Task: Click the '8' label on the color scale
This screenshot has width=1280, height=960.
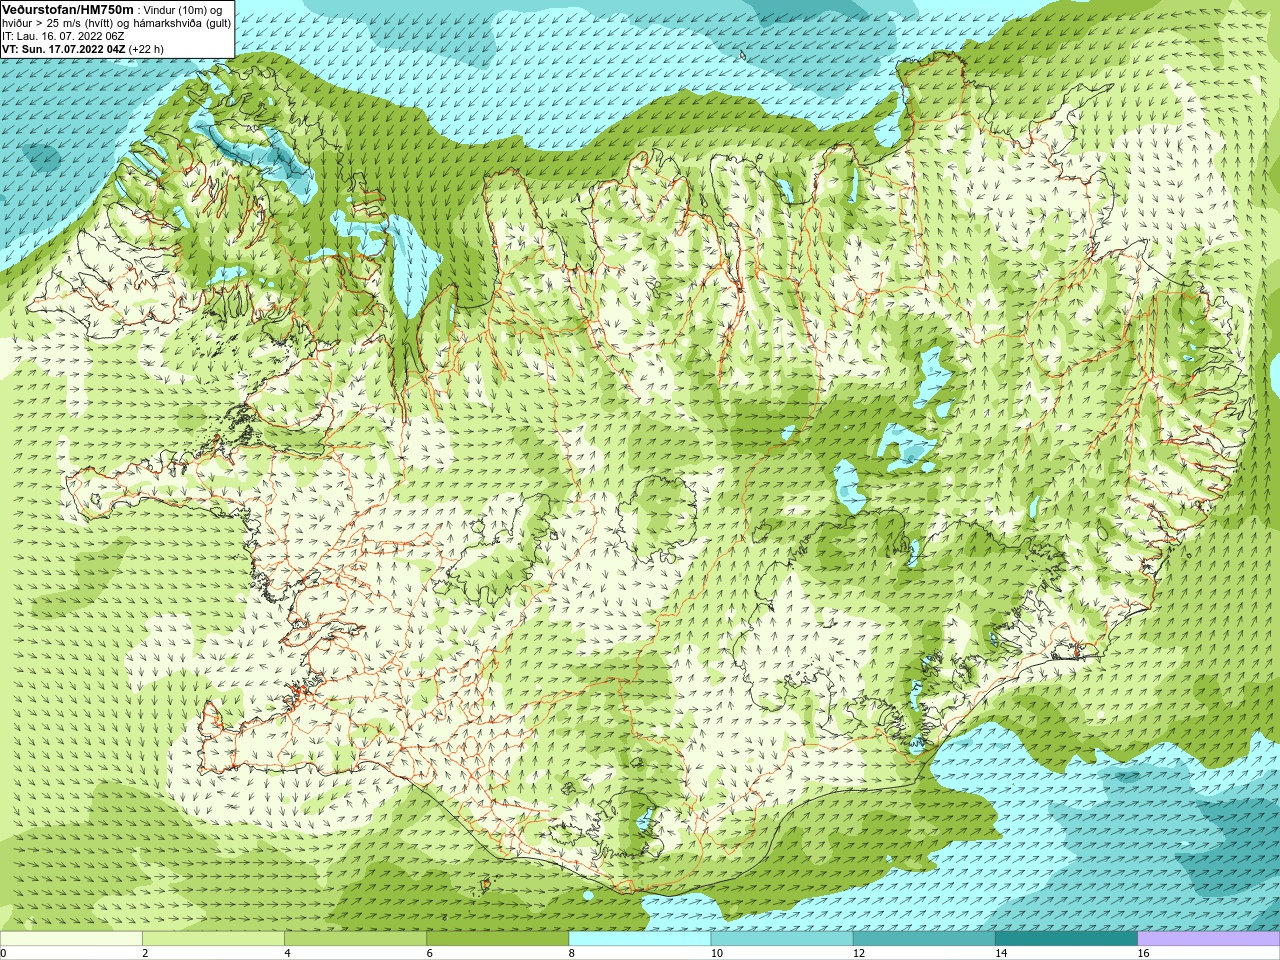Action: point(572,953)
